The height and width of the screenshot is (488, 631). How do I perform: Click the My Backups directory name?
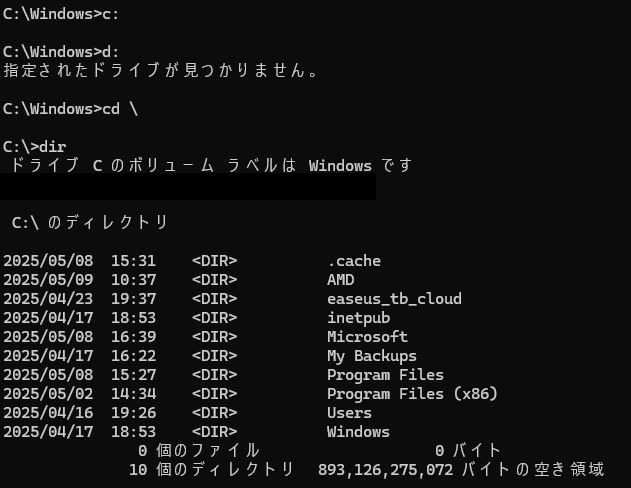point(372,356)
